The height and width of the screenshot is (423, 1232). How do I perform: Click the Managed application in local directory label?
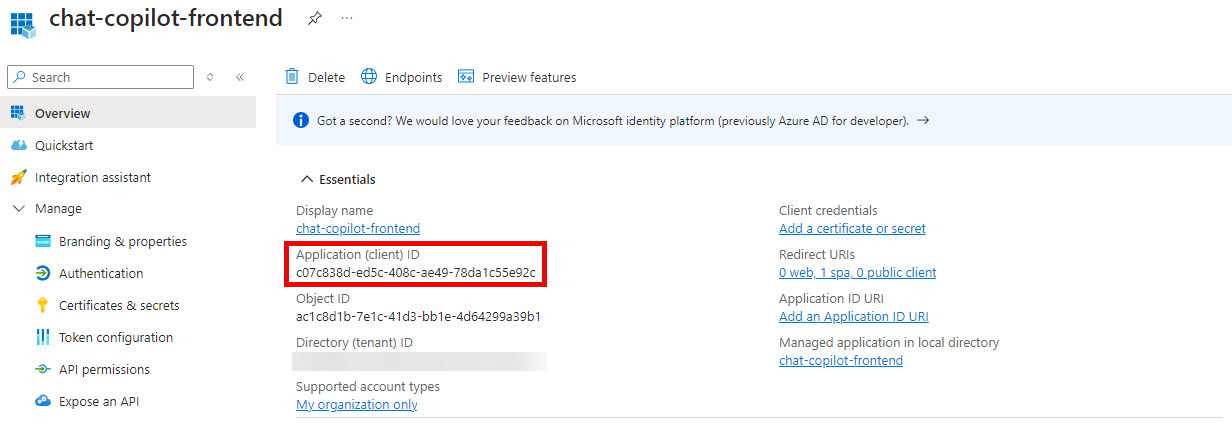click(889, 342)
